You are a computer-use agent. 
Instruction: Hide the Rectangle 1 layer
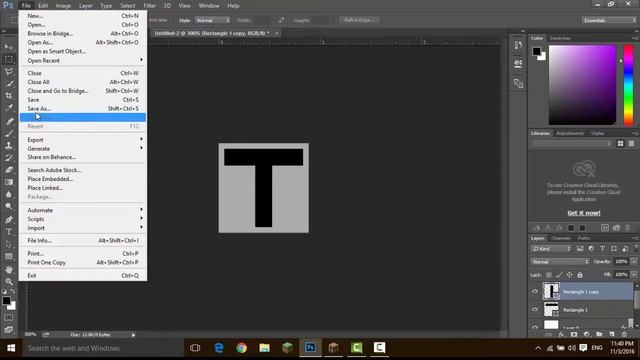[x=535, y=309]
